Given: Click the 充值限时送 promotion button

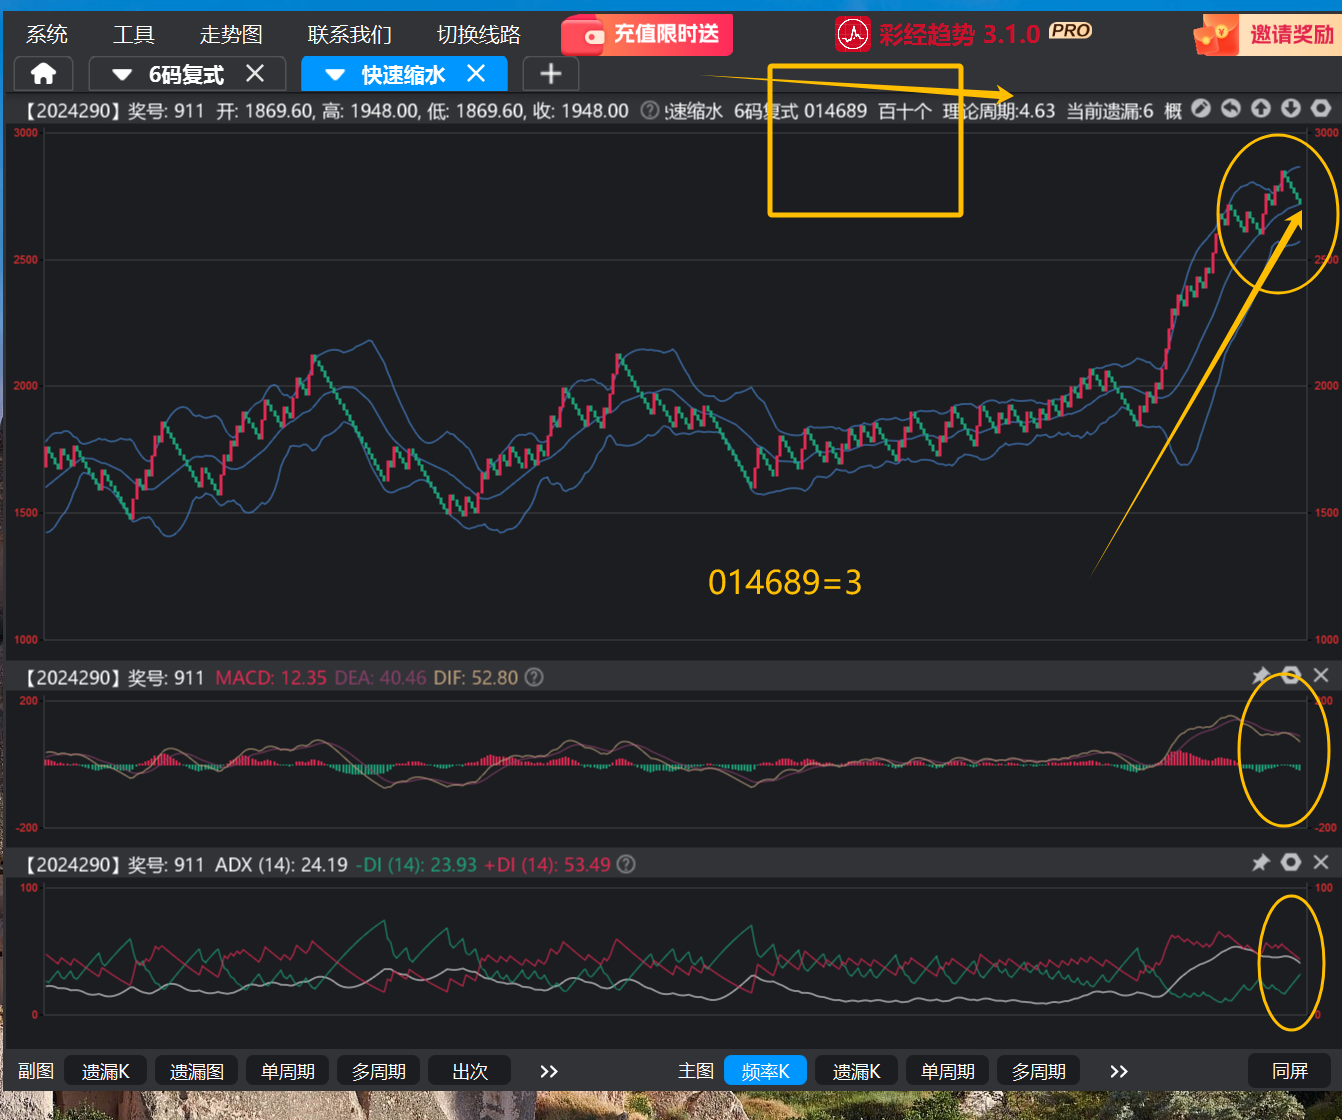Looking at the screenshot, I should click(x=647, y=35).
